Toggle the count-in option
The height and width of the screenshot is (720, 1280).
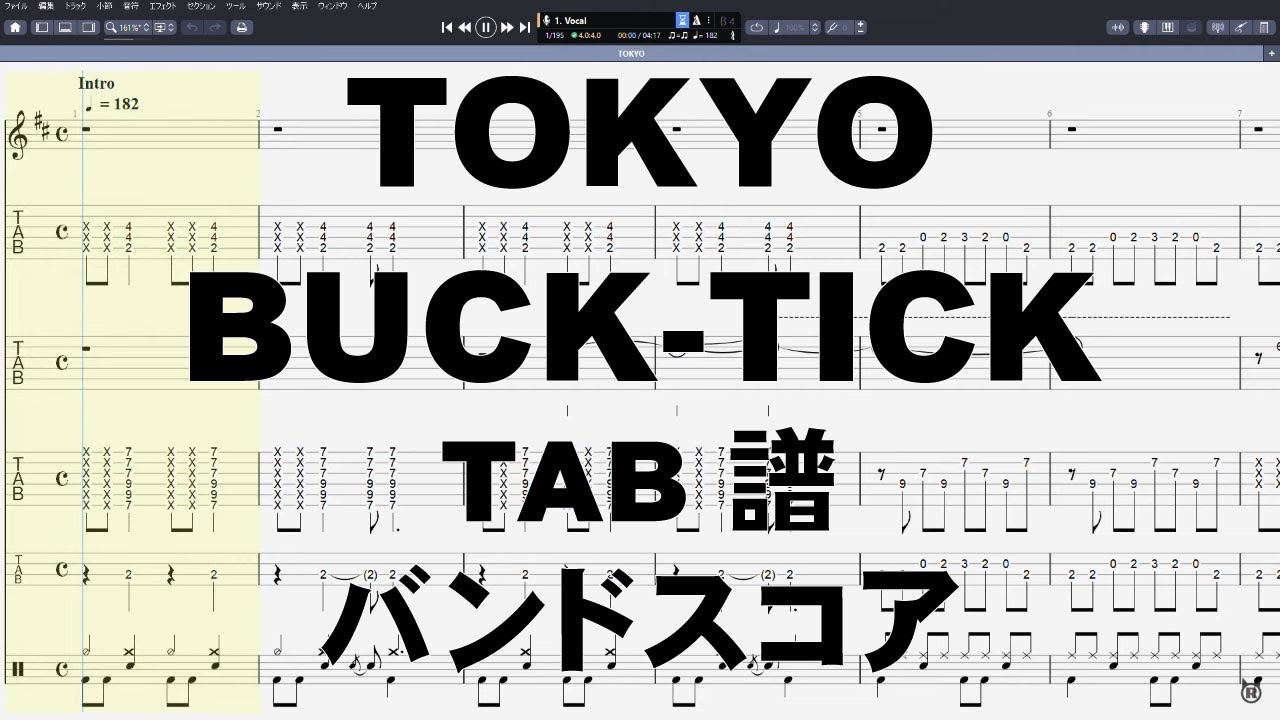coord(682,20)
